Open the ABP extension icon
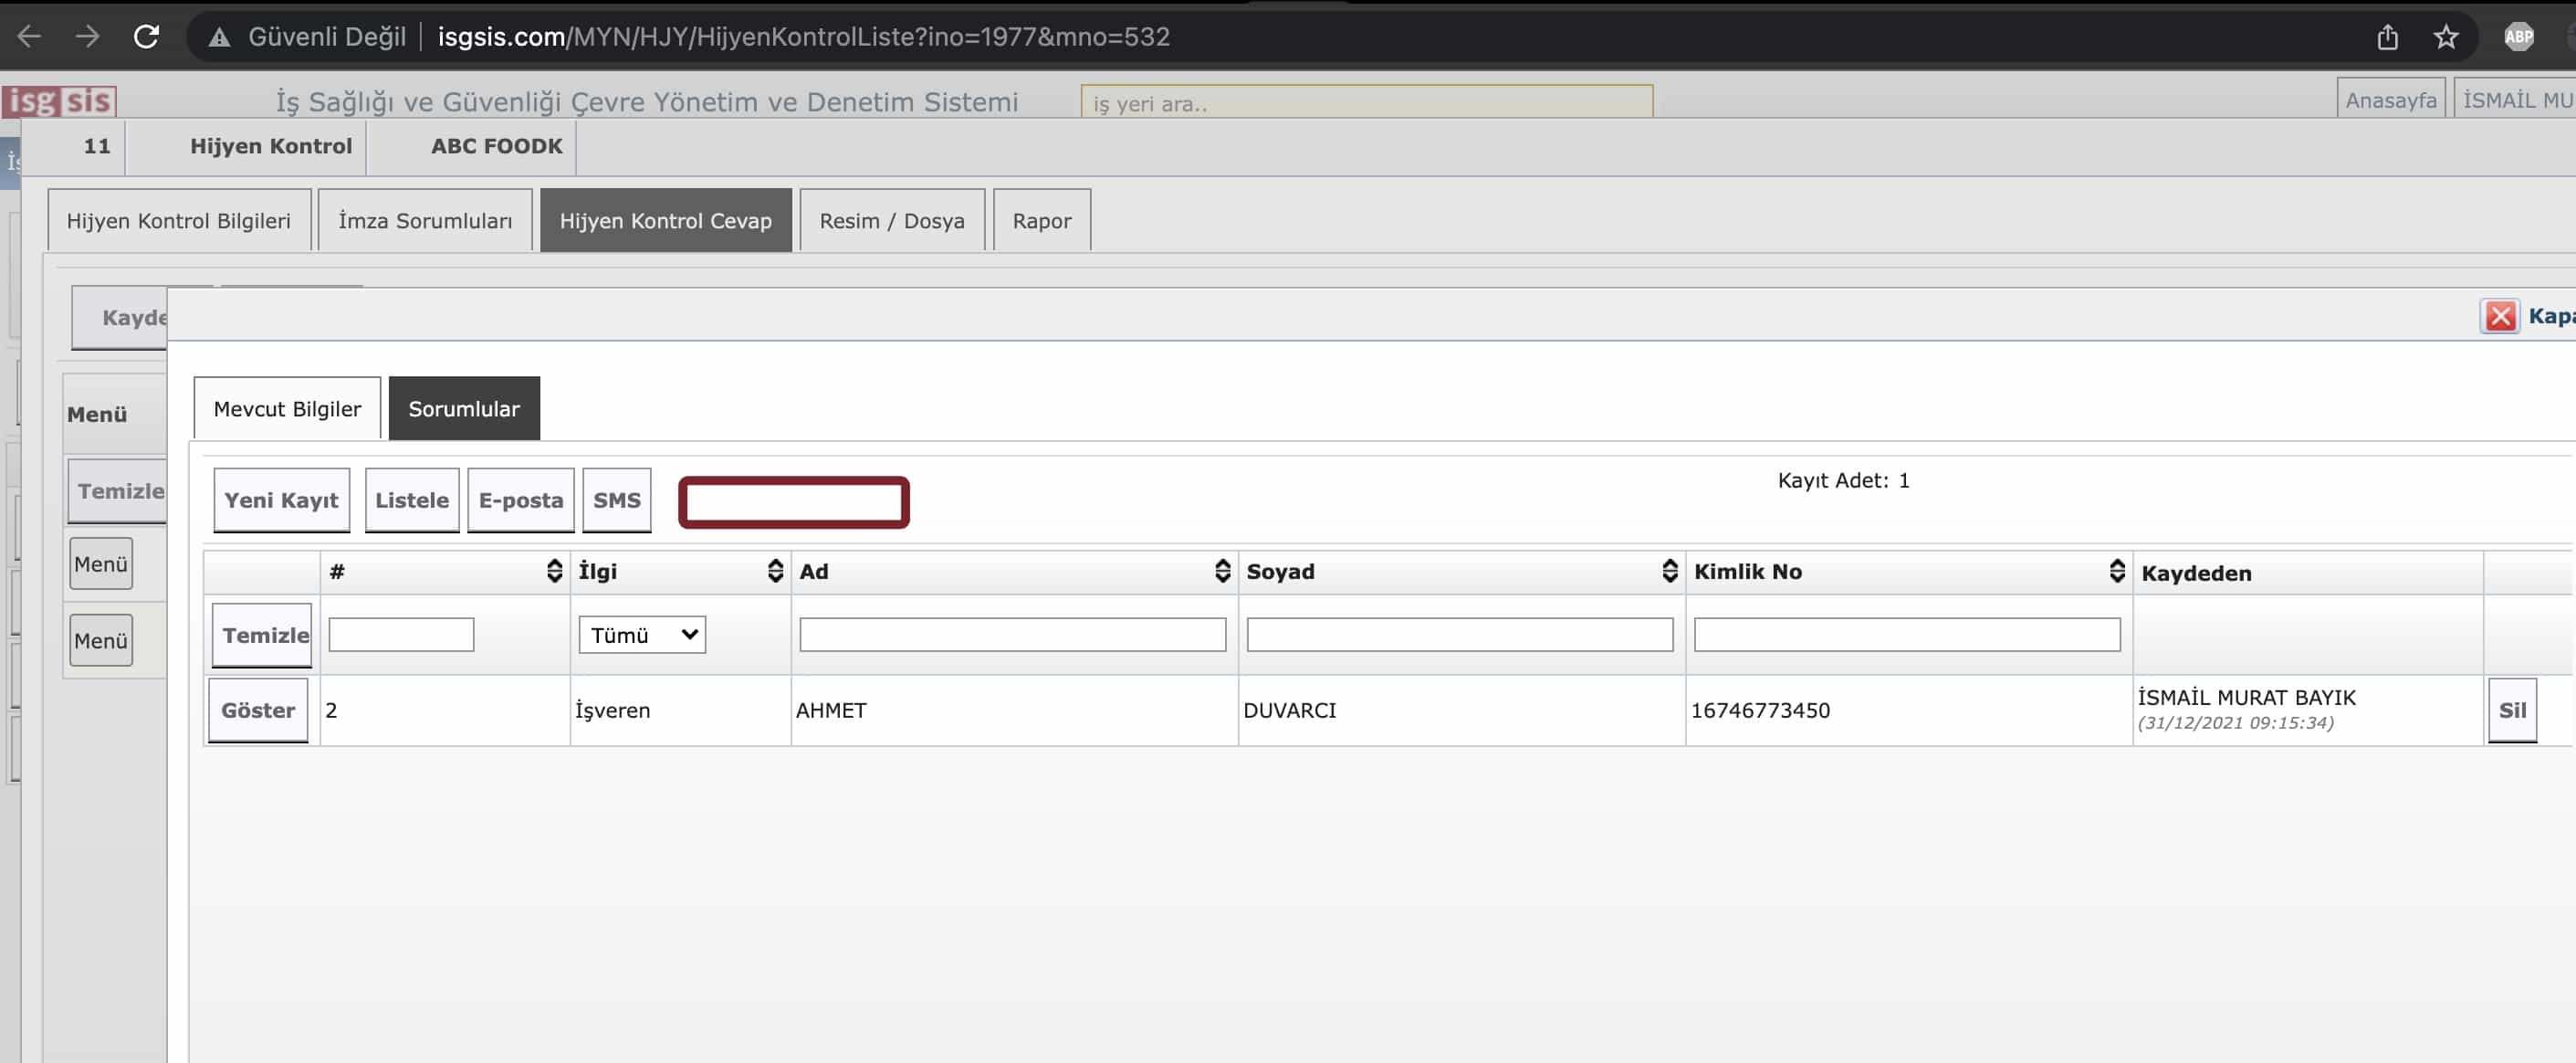2576x1063 pixels. tap(2518, 37)
